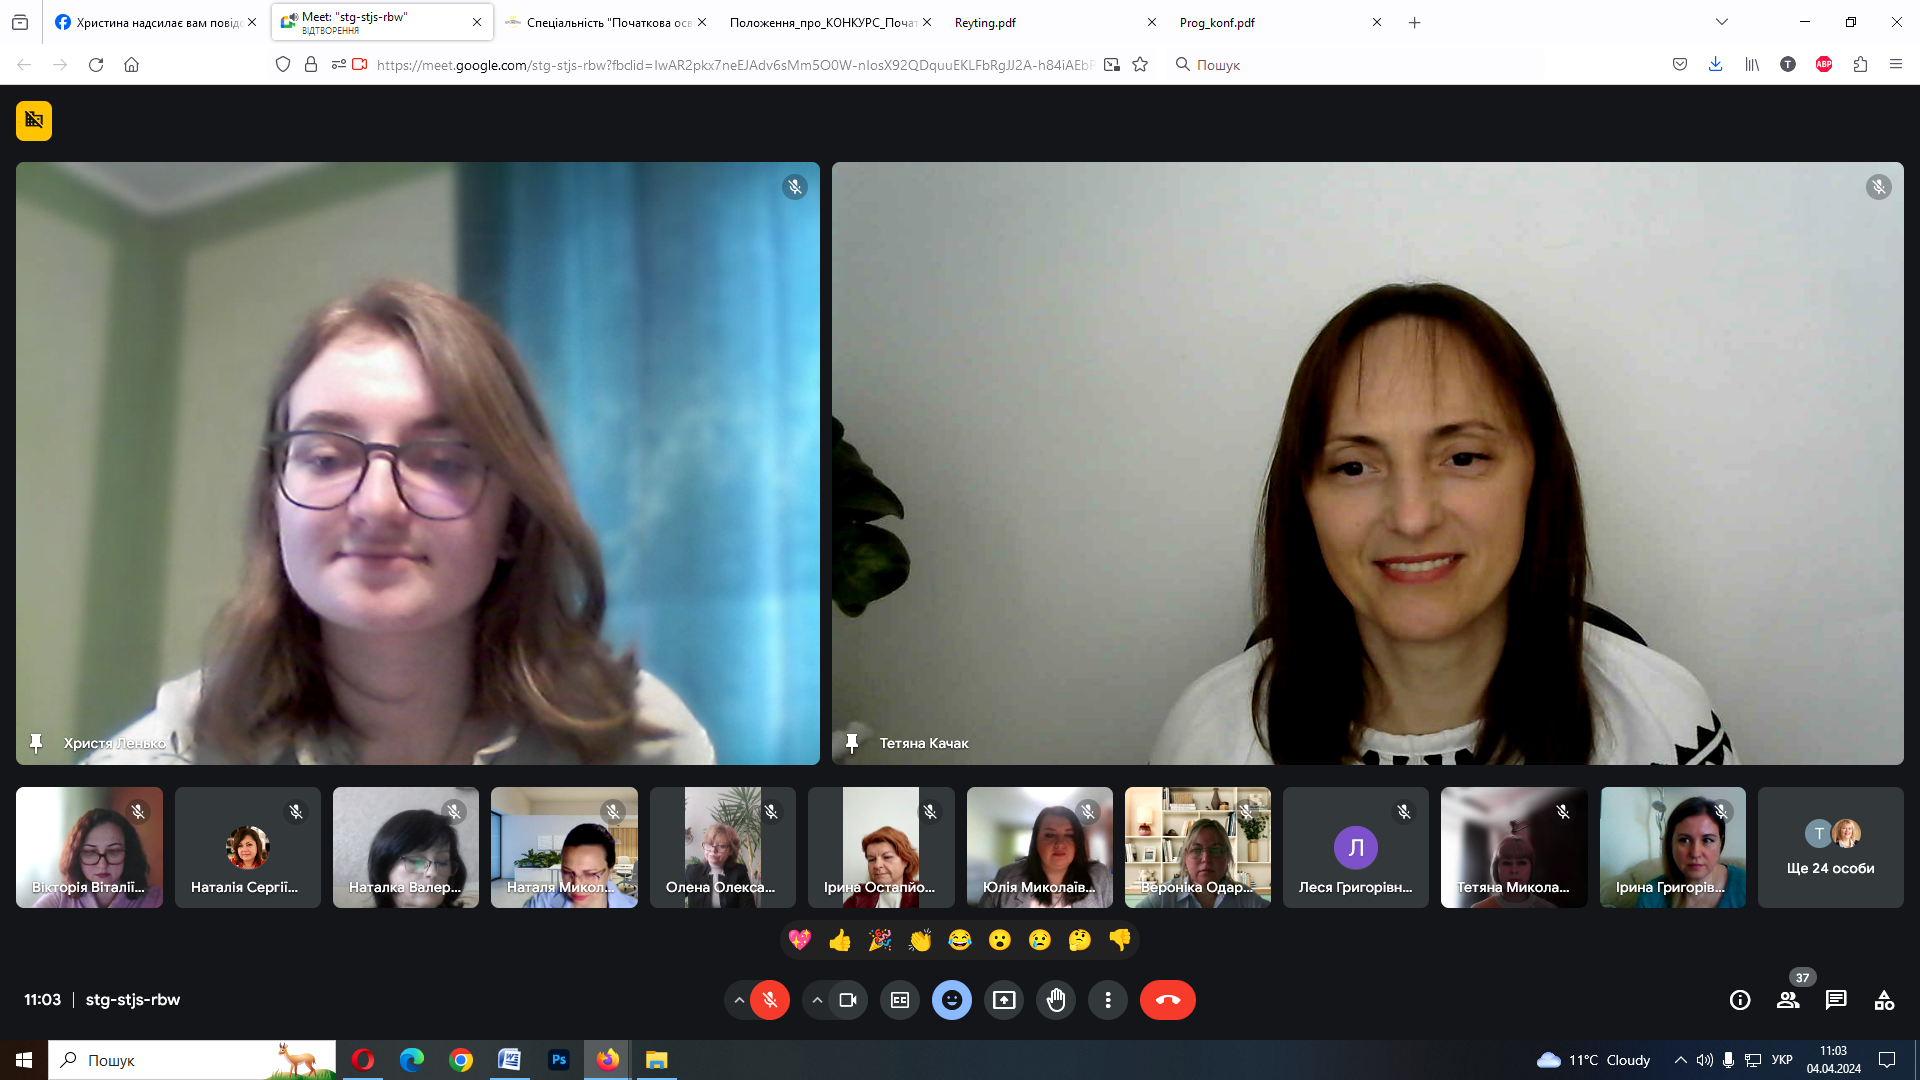The image size is (1920, 1080).
Task: Toggle the camera off
Action: click(848, 1000)
